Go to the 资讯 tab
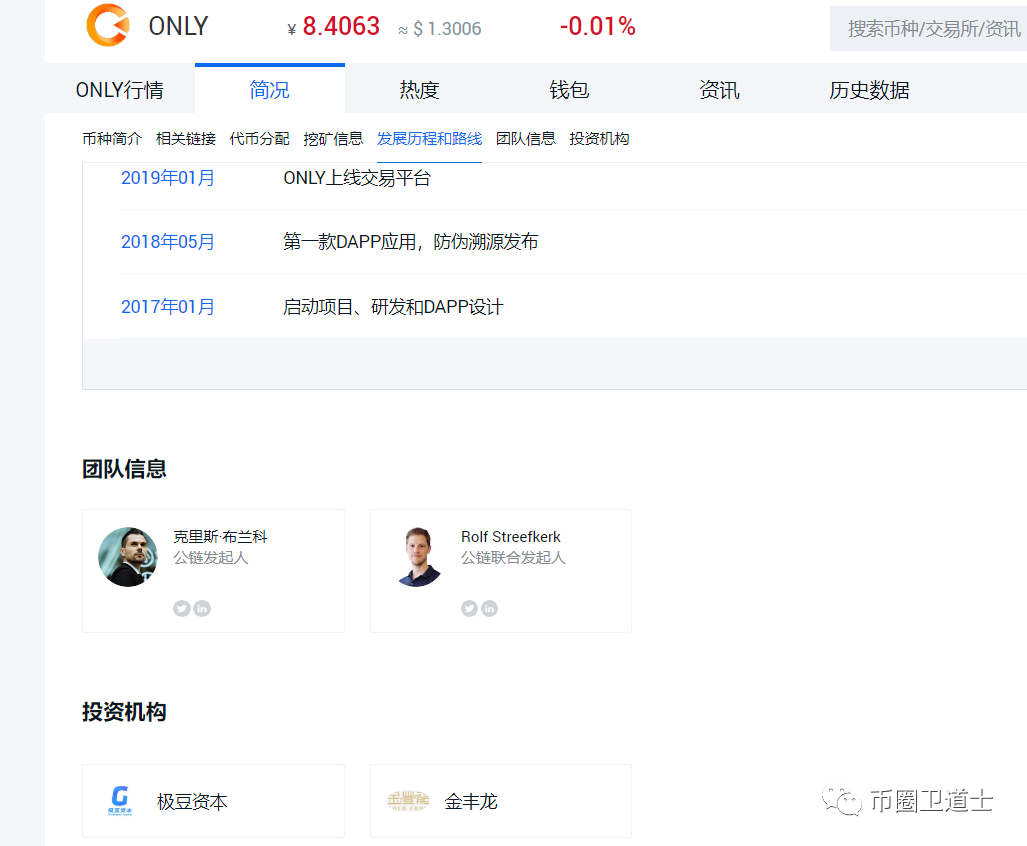The width and height of the screenshot is (1027, 846). (x=719, y=90)
